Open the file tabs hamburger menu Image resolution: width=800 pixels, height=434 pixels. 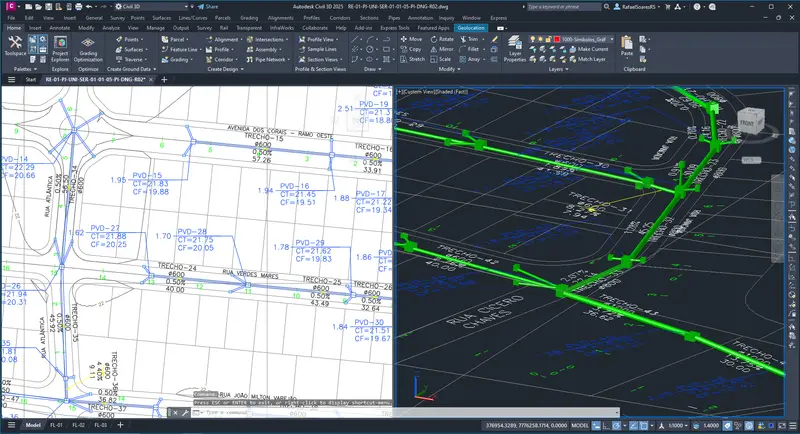11,80
